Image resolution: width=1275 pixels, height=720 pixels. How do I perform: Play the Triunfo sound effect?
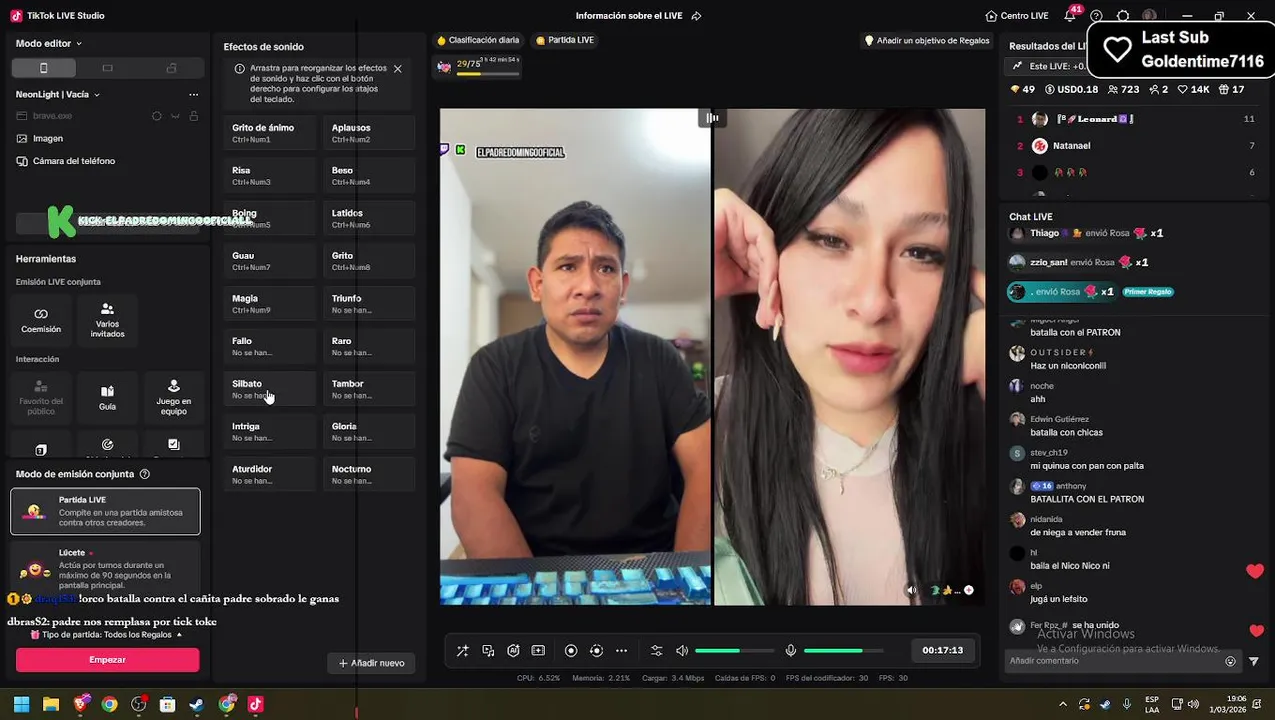click(369, 304)
